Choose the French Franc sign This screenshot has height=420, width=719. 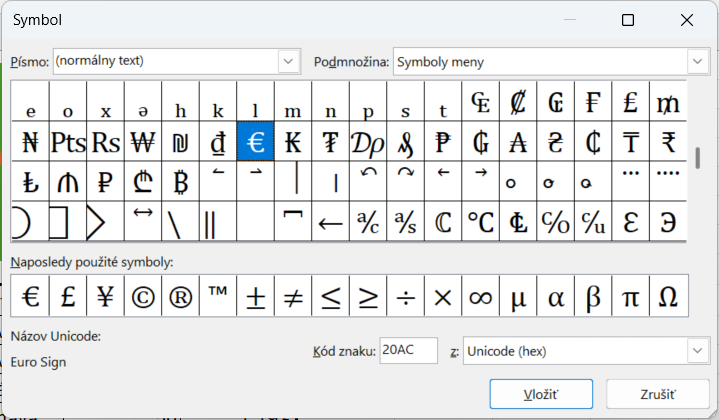coord(593,101)
